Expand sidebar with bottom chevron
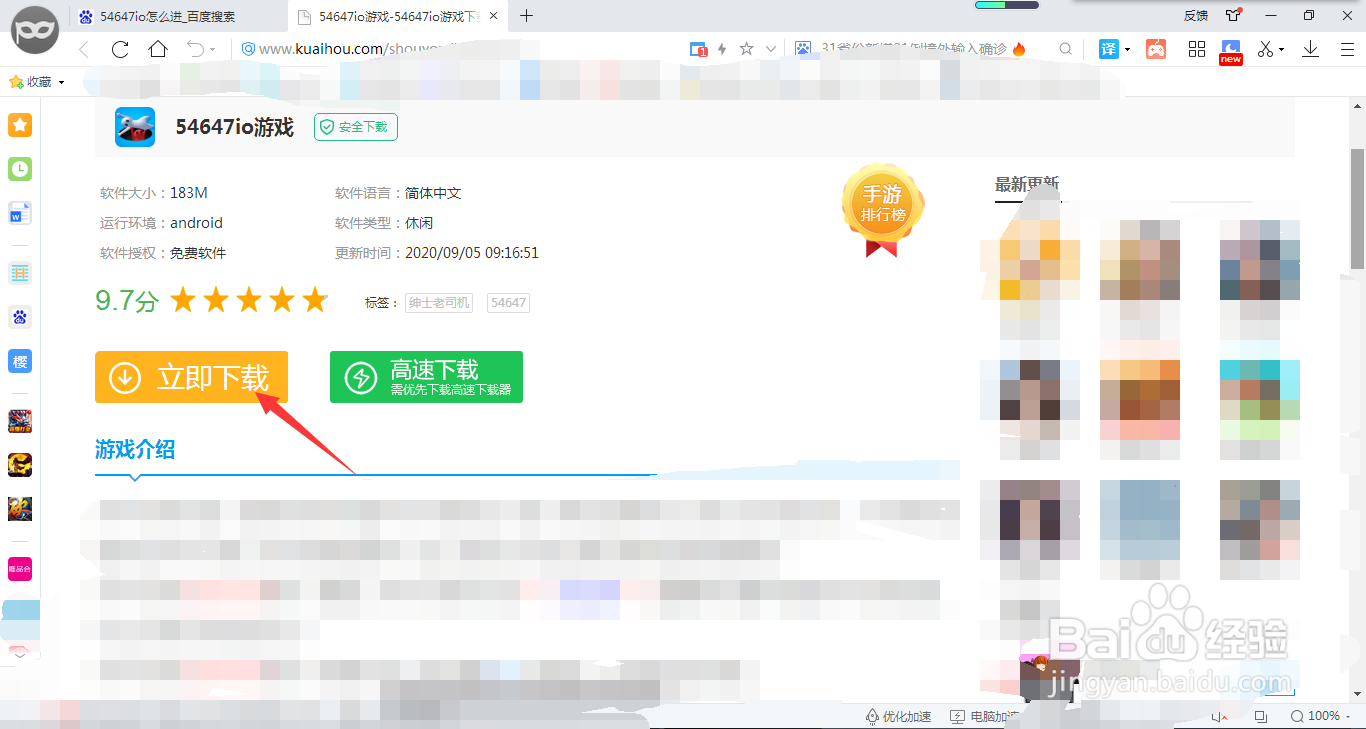This screenshot has width=1366, height=729. point(20,655)
